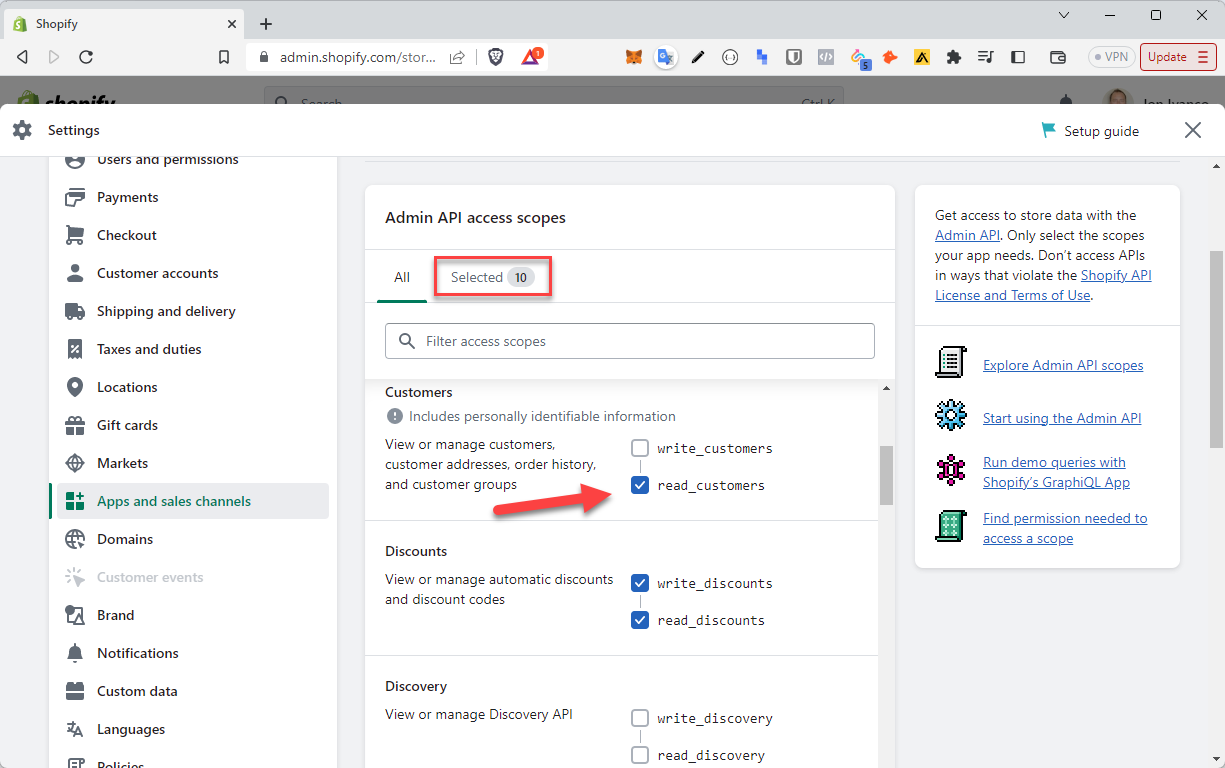Switch to the Selected 10 tab

pos(493,277)
